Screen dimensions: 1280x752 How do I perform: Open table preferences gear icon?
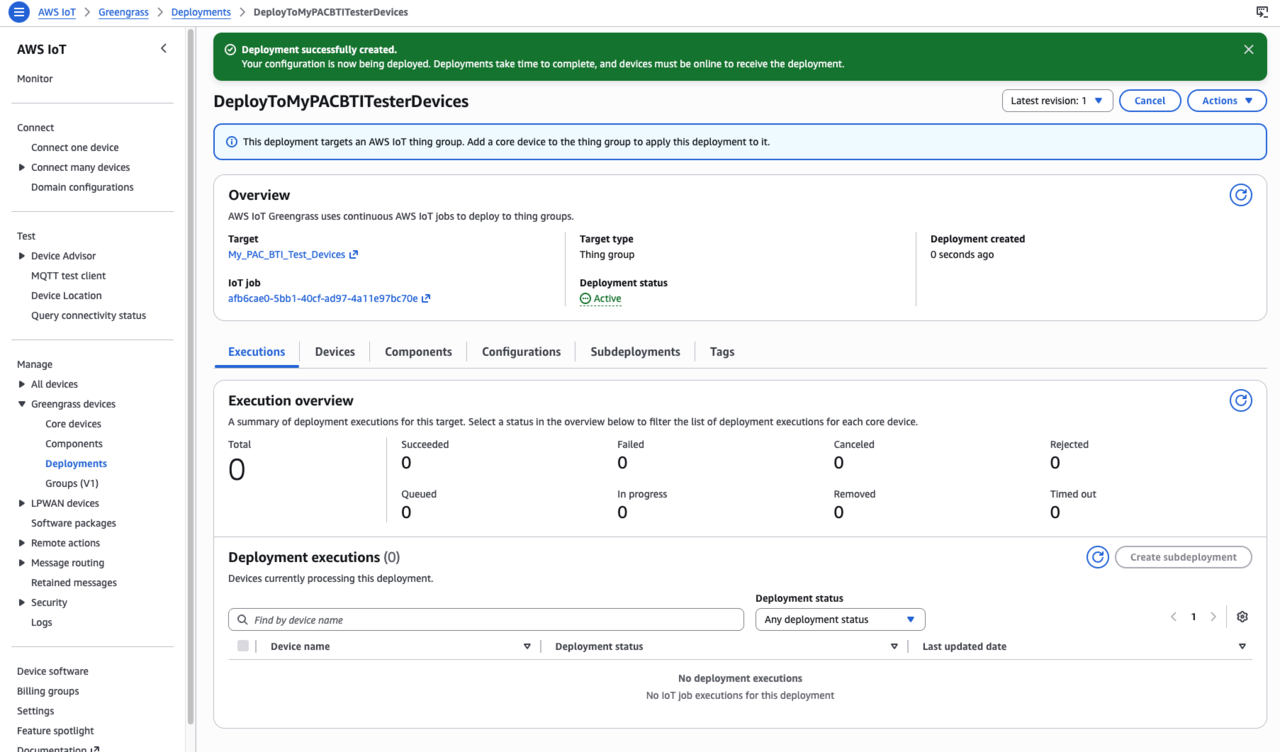click(x=1242, y=617)
